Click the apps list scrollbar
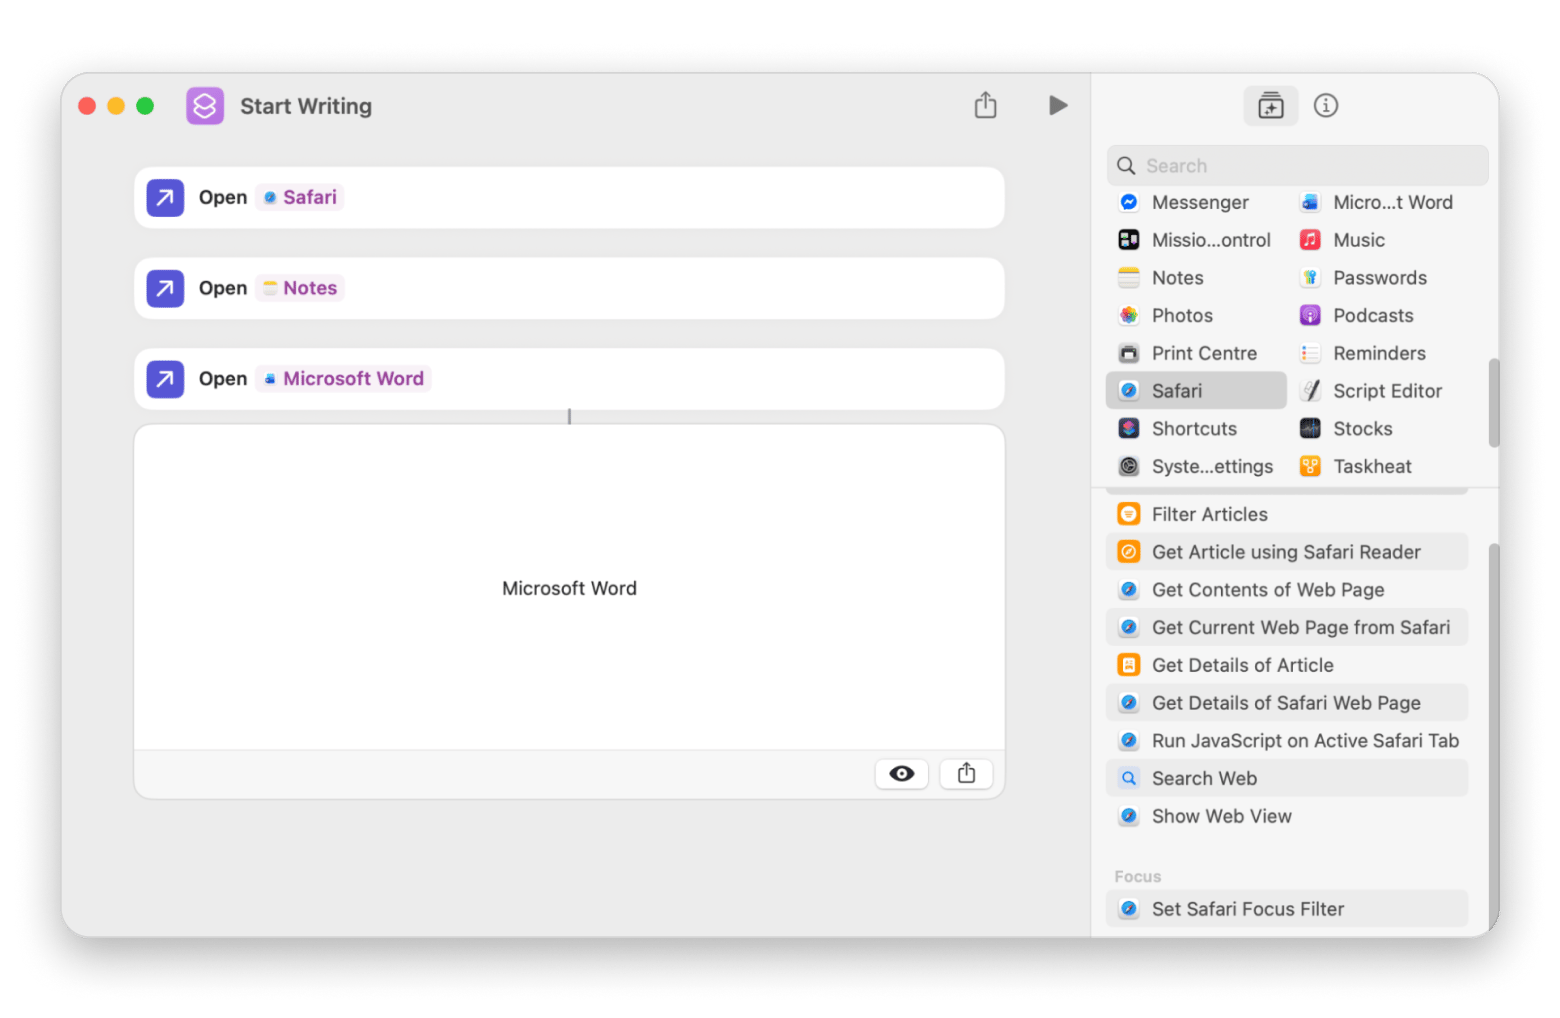1560x1018 pixels. click(x=1493, y=403)
